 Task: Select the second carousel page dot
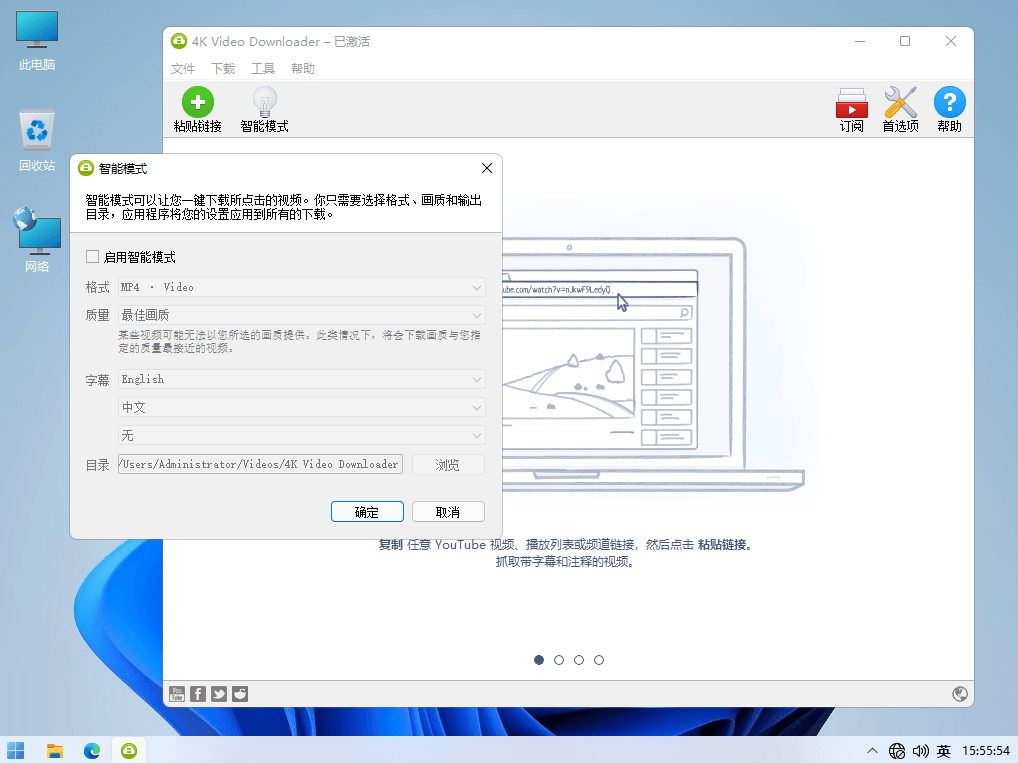(559, 660)
